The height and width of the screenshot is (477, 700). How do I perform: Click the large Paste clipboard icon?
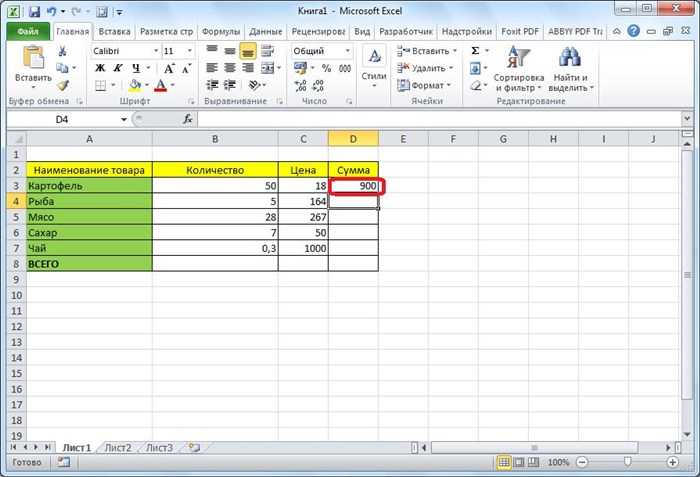click(33, 58)
